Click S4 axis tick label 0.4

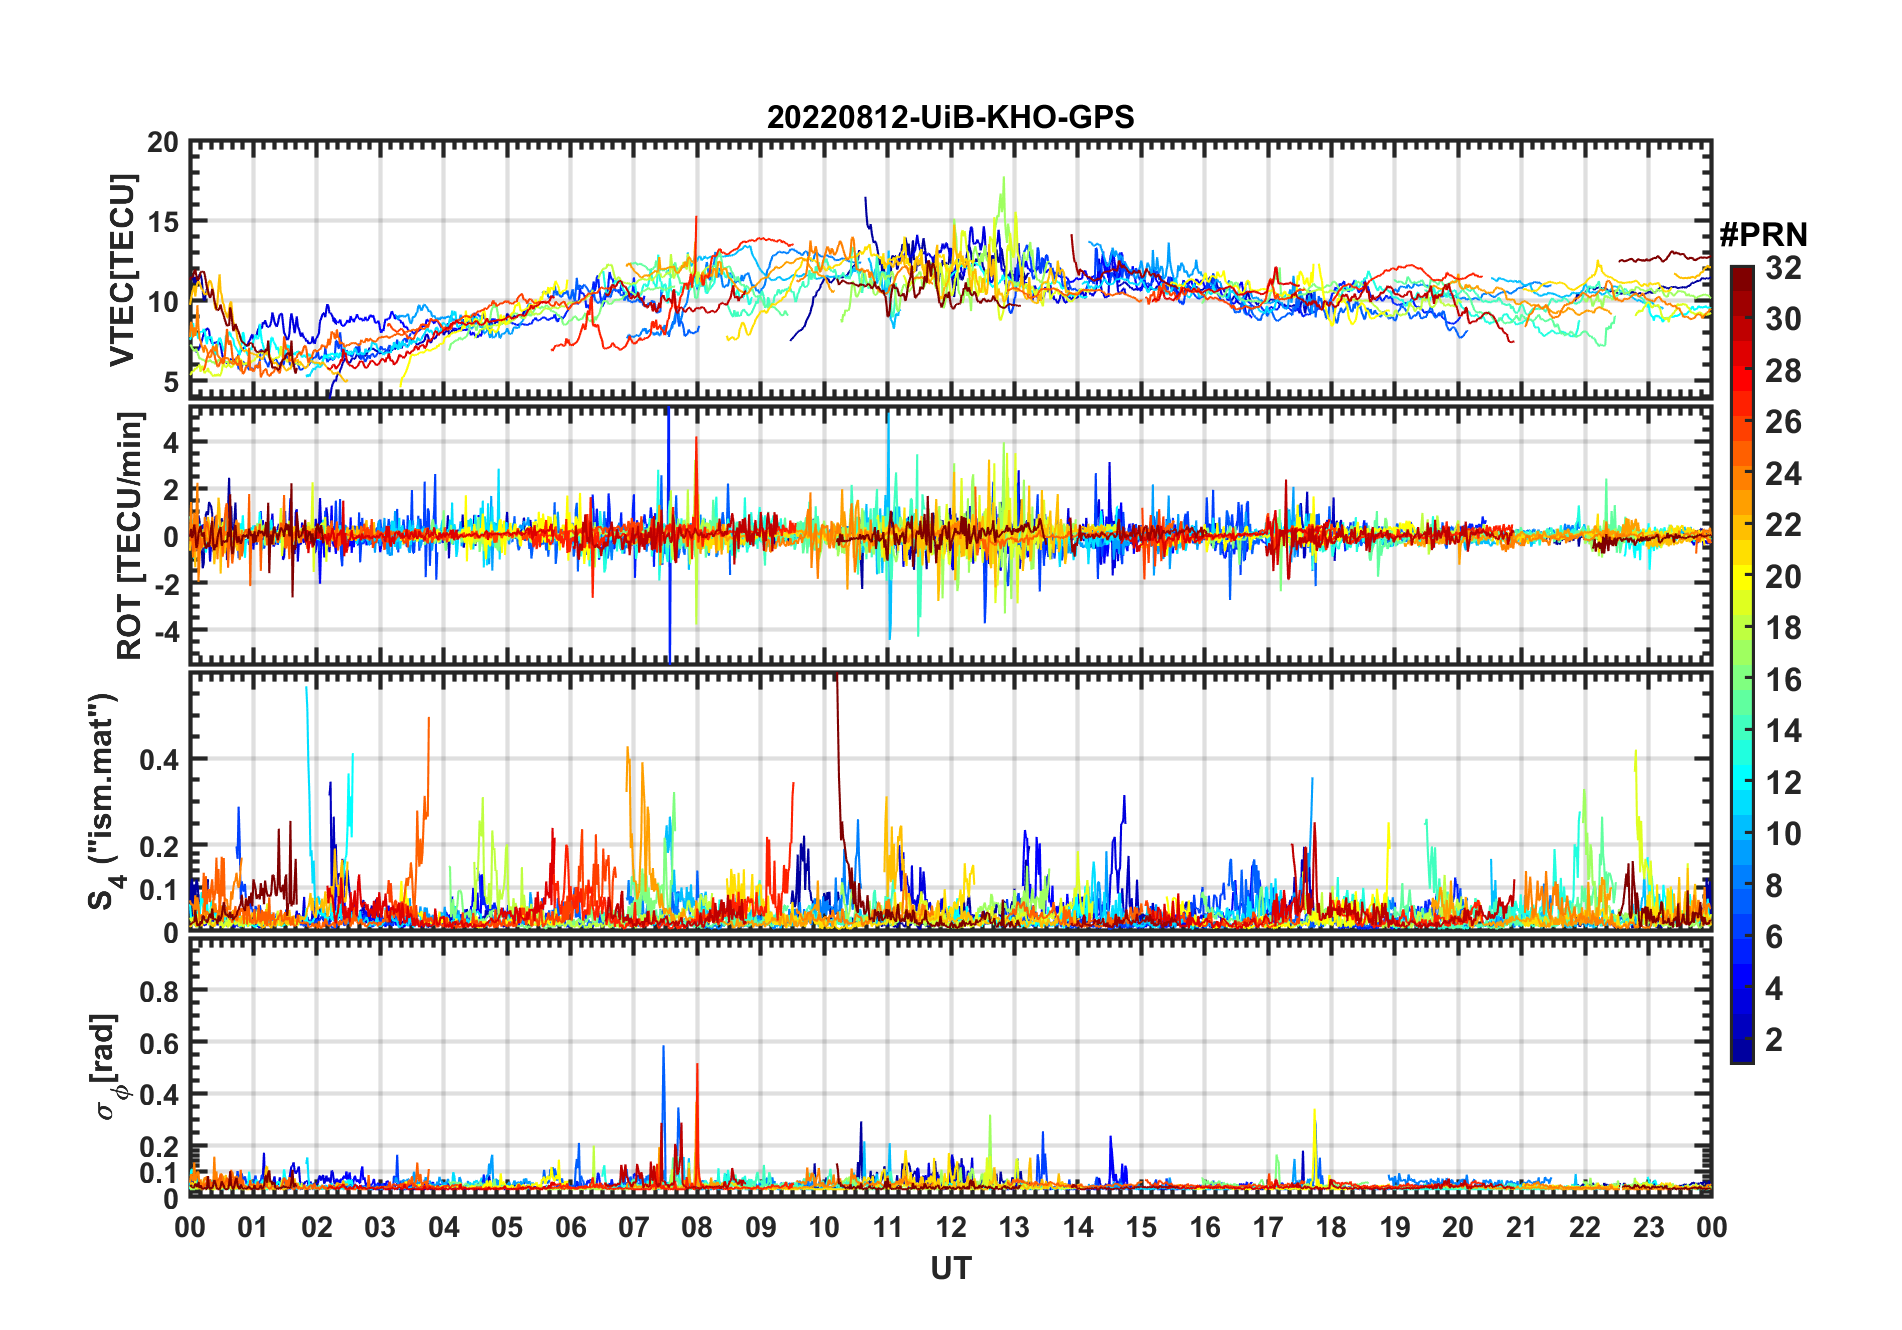[160, 759]
